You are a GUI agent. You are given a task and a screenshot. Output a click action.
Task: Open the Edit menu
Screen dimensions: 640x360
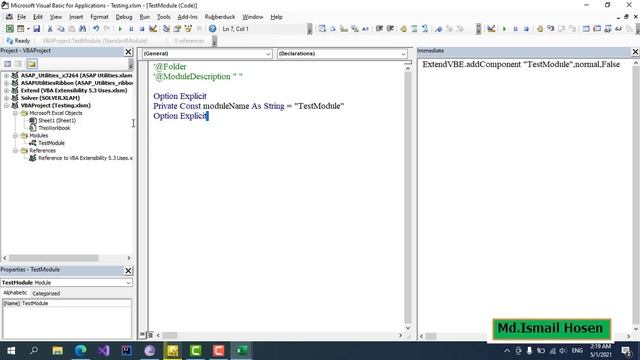38,17
